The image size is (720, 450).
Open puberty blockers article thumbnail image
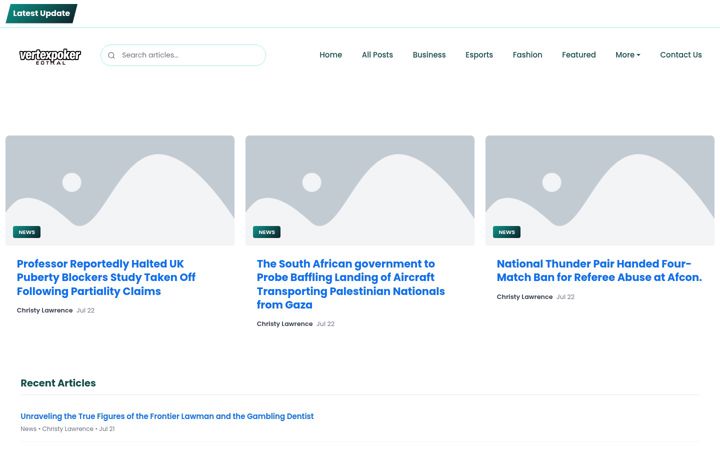click(120, 190)
